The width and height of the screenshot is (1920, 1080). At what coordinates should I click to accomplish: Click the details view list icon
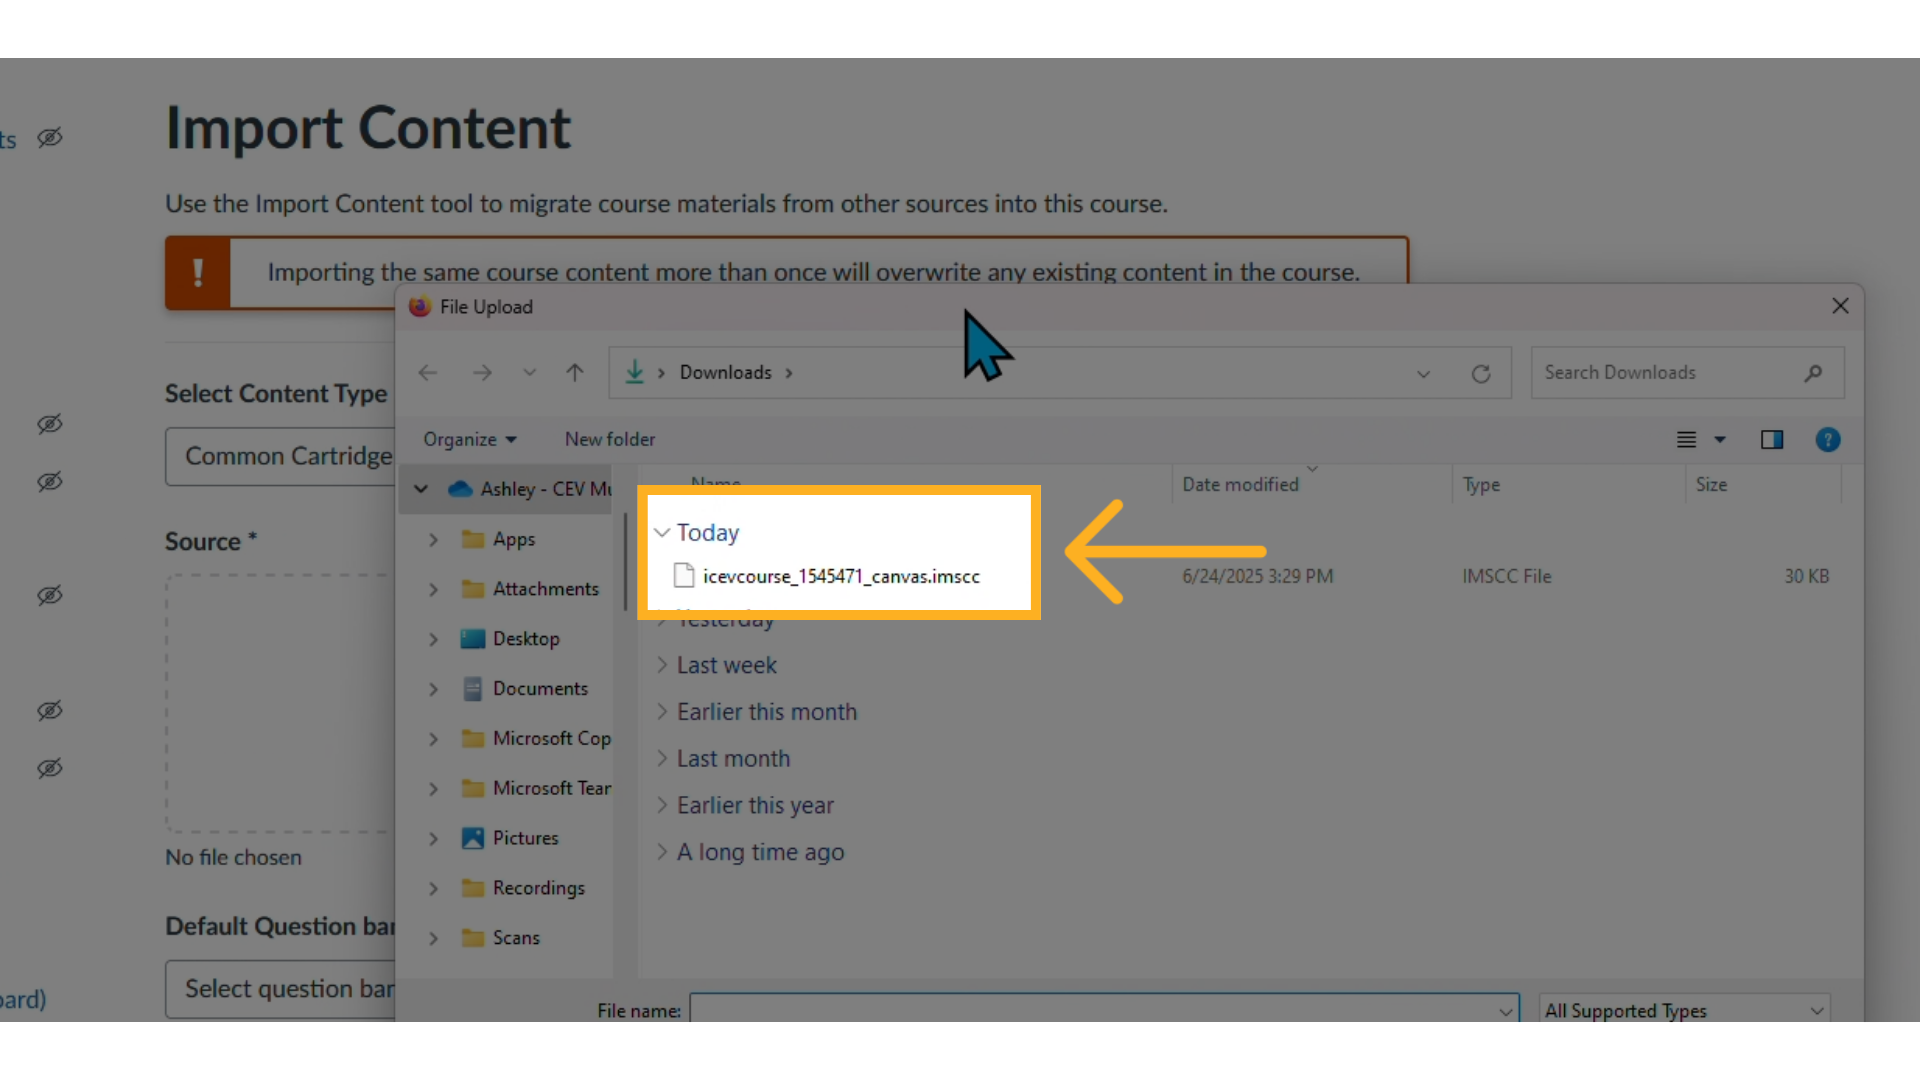(1688, 439)
